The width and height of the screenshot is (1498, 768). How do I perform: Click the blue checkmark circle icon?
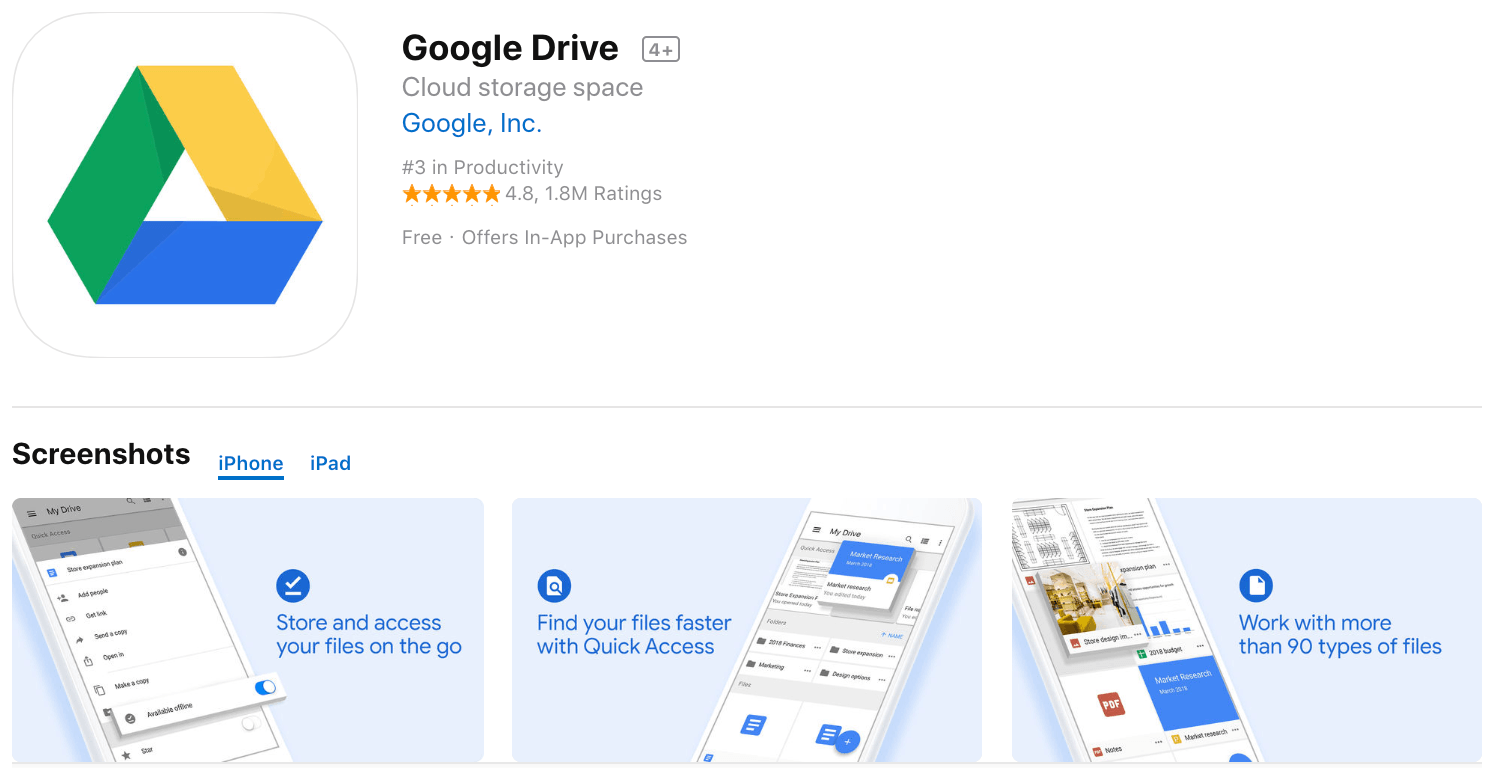[x=293, y=586]
